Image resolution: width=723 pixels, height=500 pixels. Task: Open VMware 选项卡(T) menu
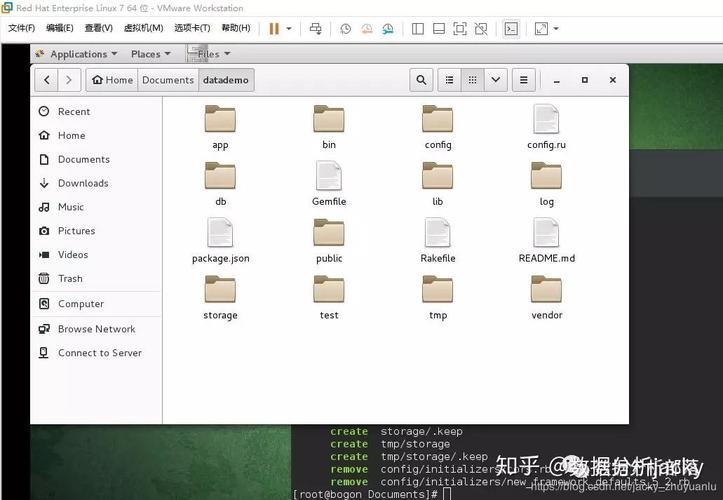tap(192, 28)
